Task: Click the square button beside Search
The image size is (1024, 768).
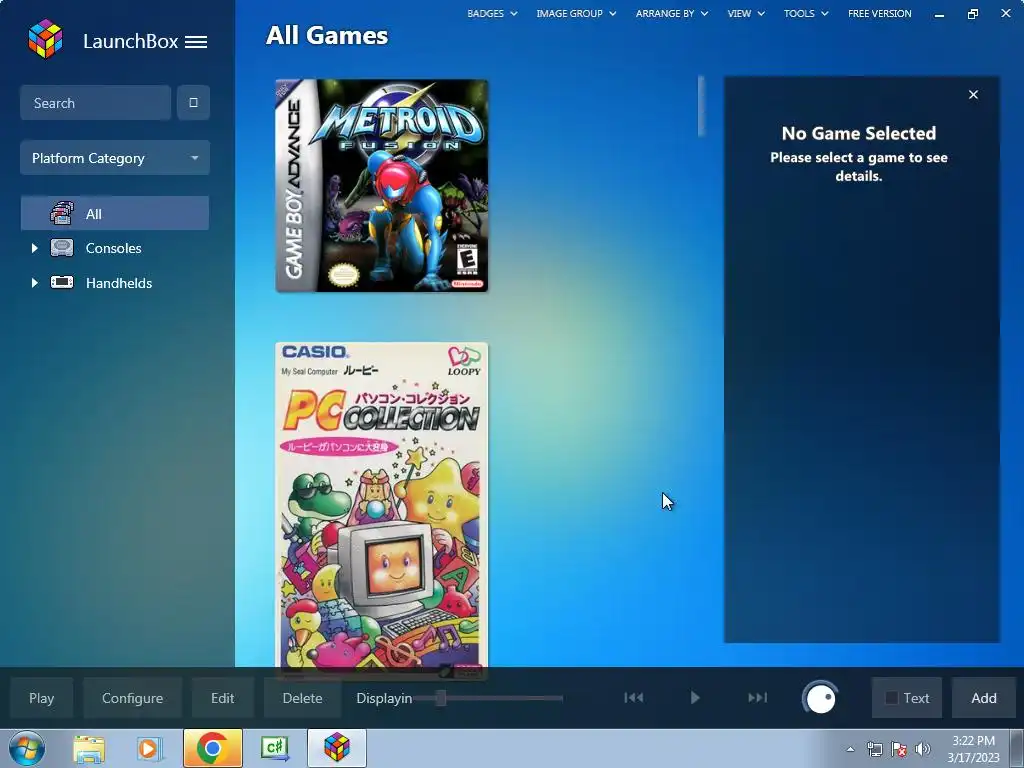Action: [x=193, y=103]
